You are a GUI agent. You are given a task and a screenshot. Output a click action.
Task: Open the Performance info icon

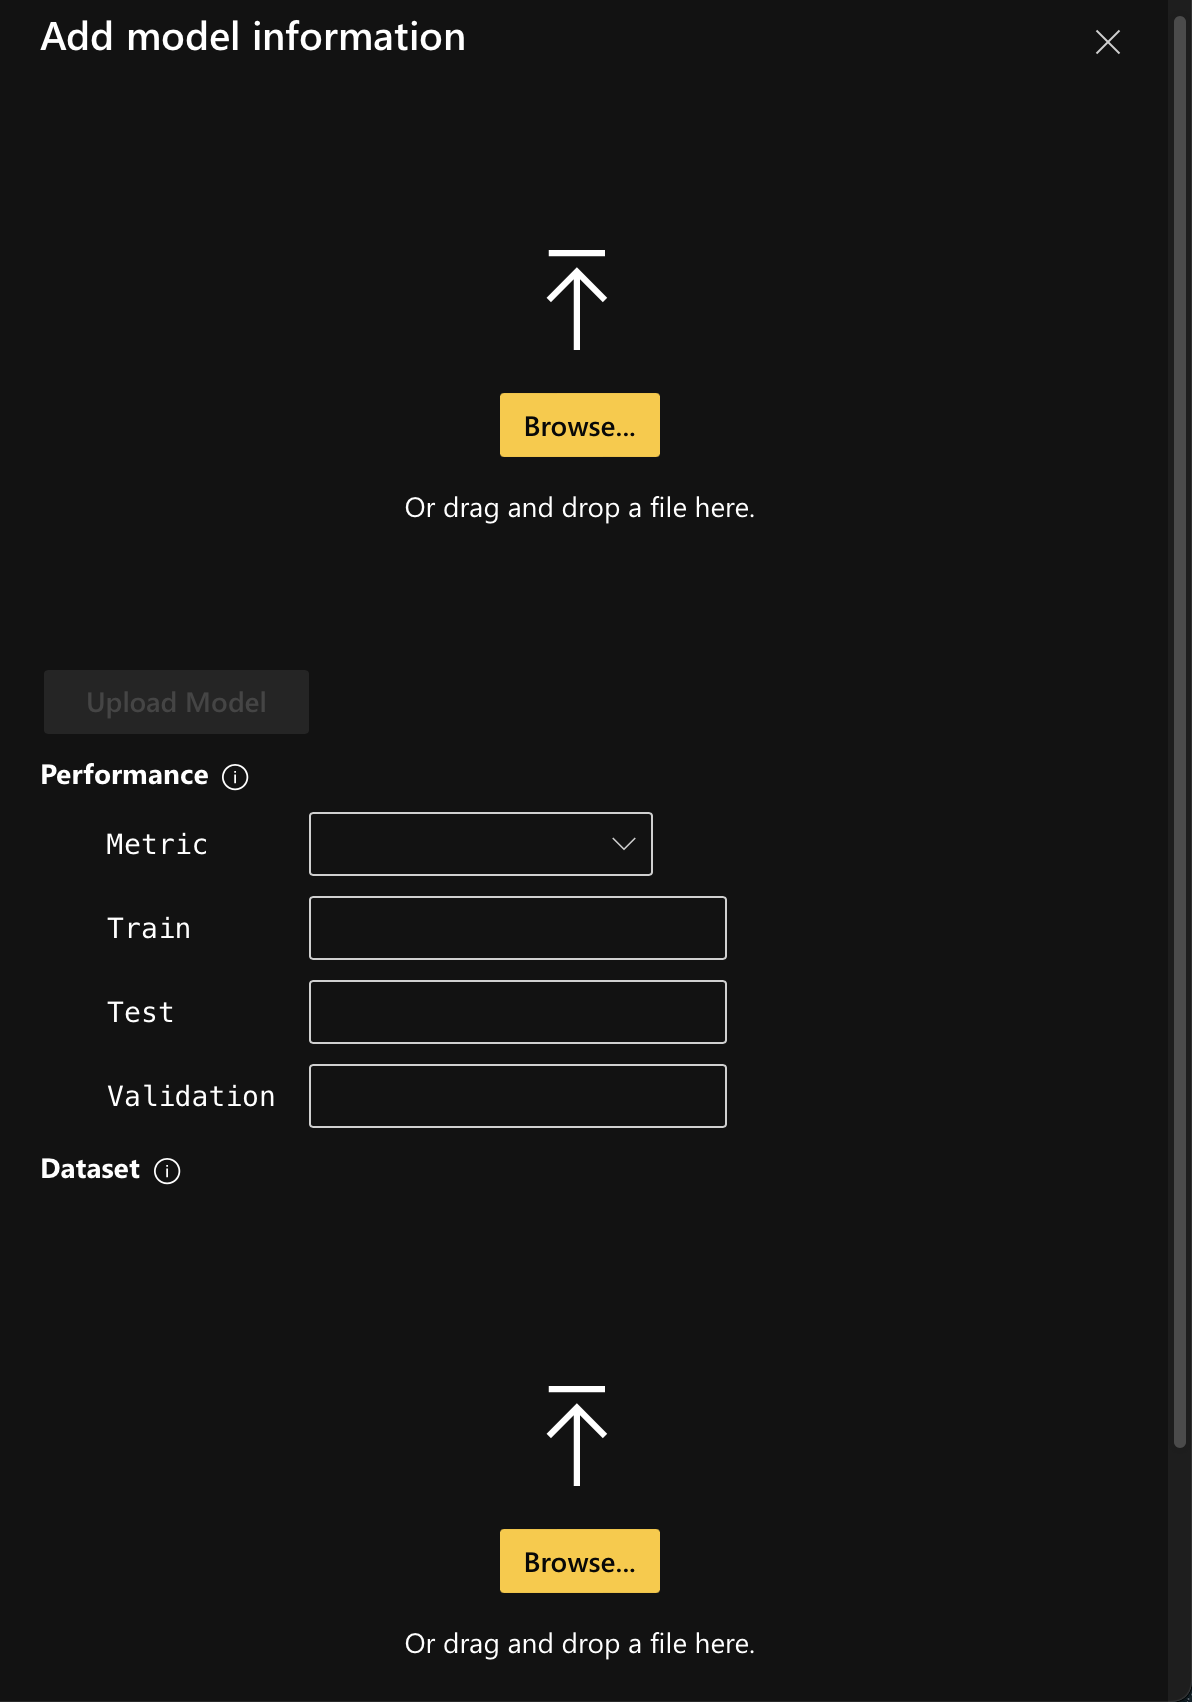tap(235, 777)
